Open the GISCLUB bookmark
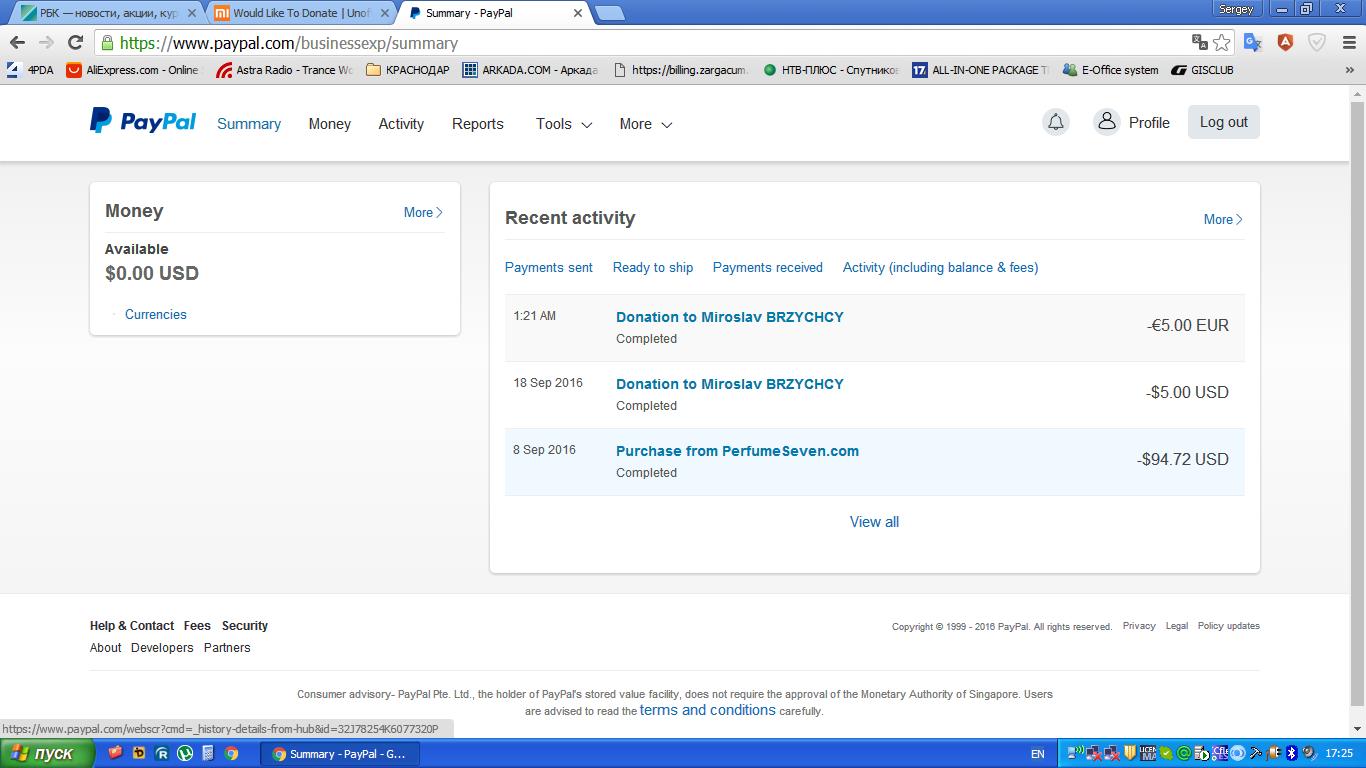The height and width of the screenshot is (768, 1366). pos(1203,70)
